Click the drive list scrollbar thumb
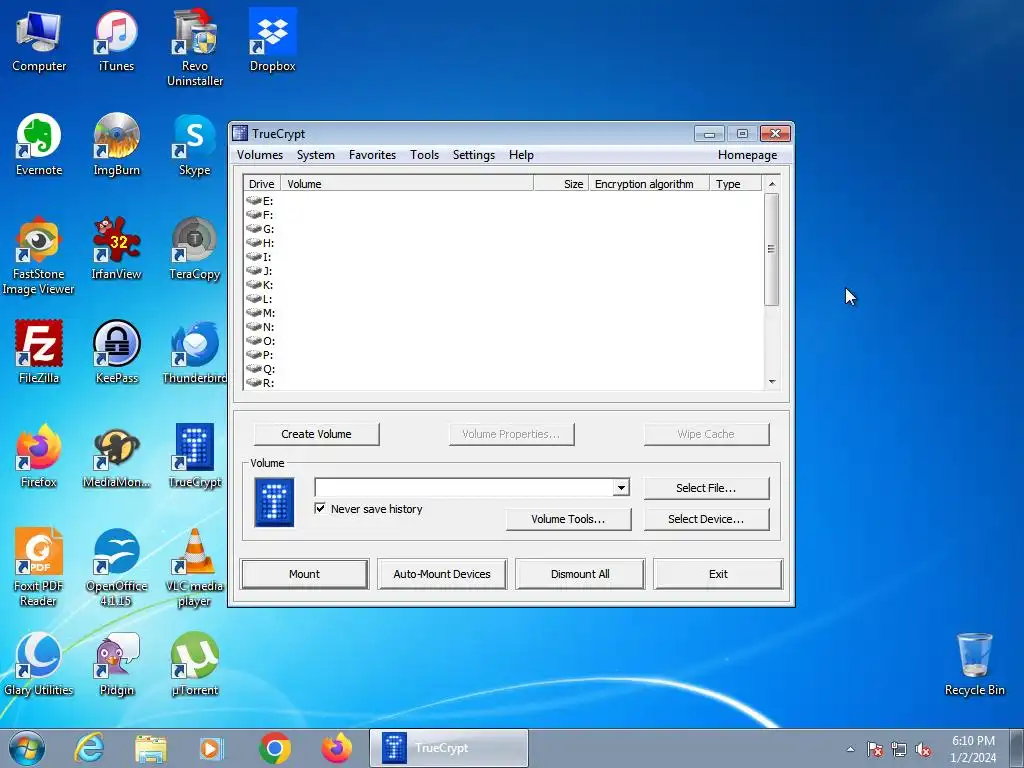 tap(772, 249)
